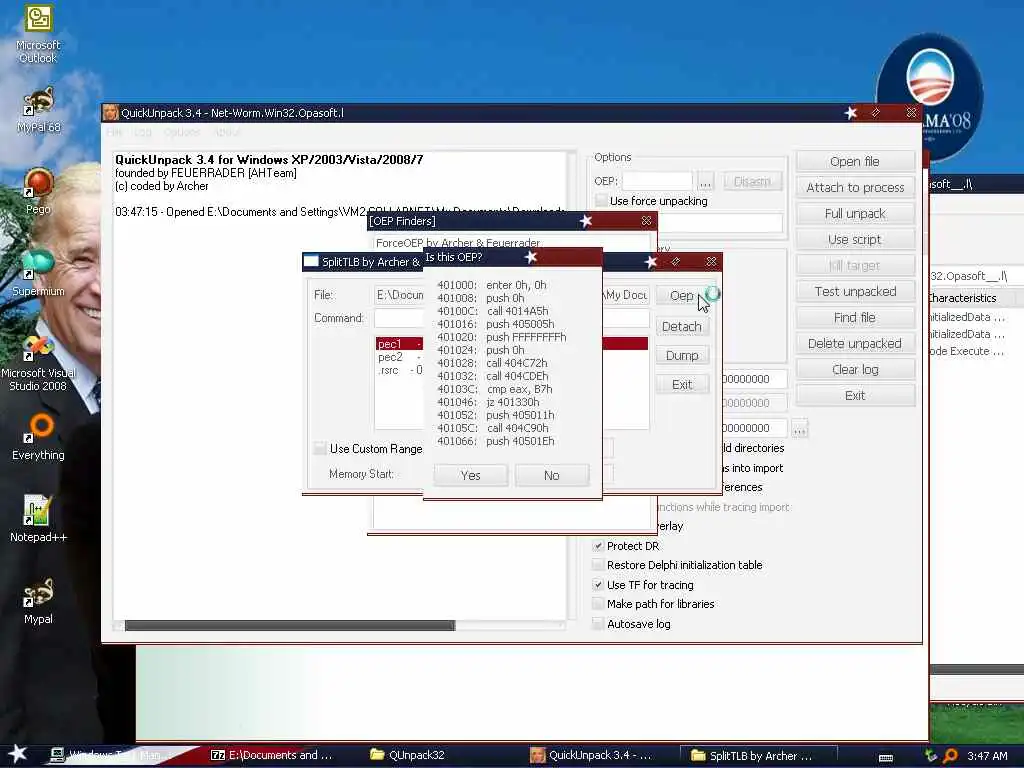Click the Command input field in SplitTLB
The width and height of the screenshot is (1024, 768).
pyautogui.click(x=511, y=318)
